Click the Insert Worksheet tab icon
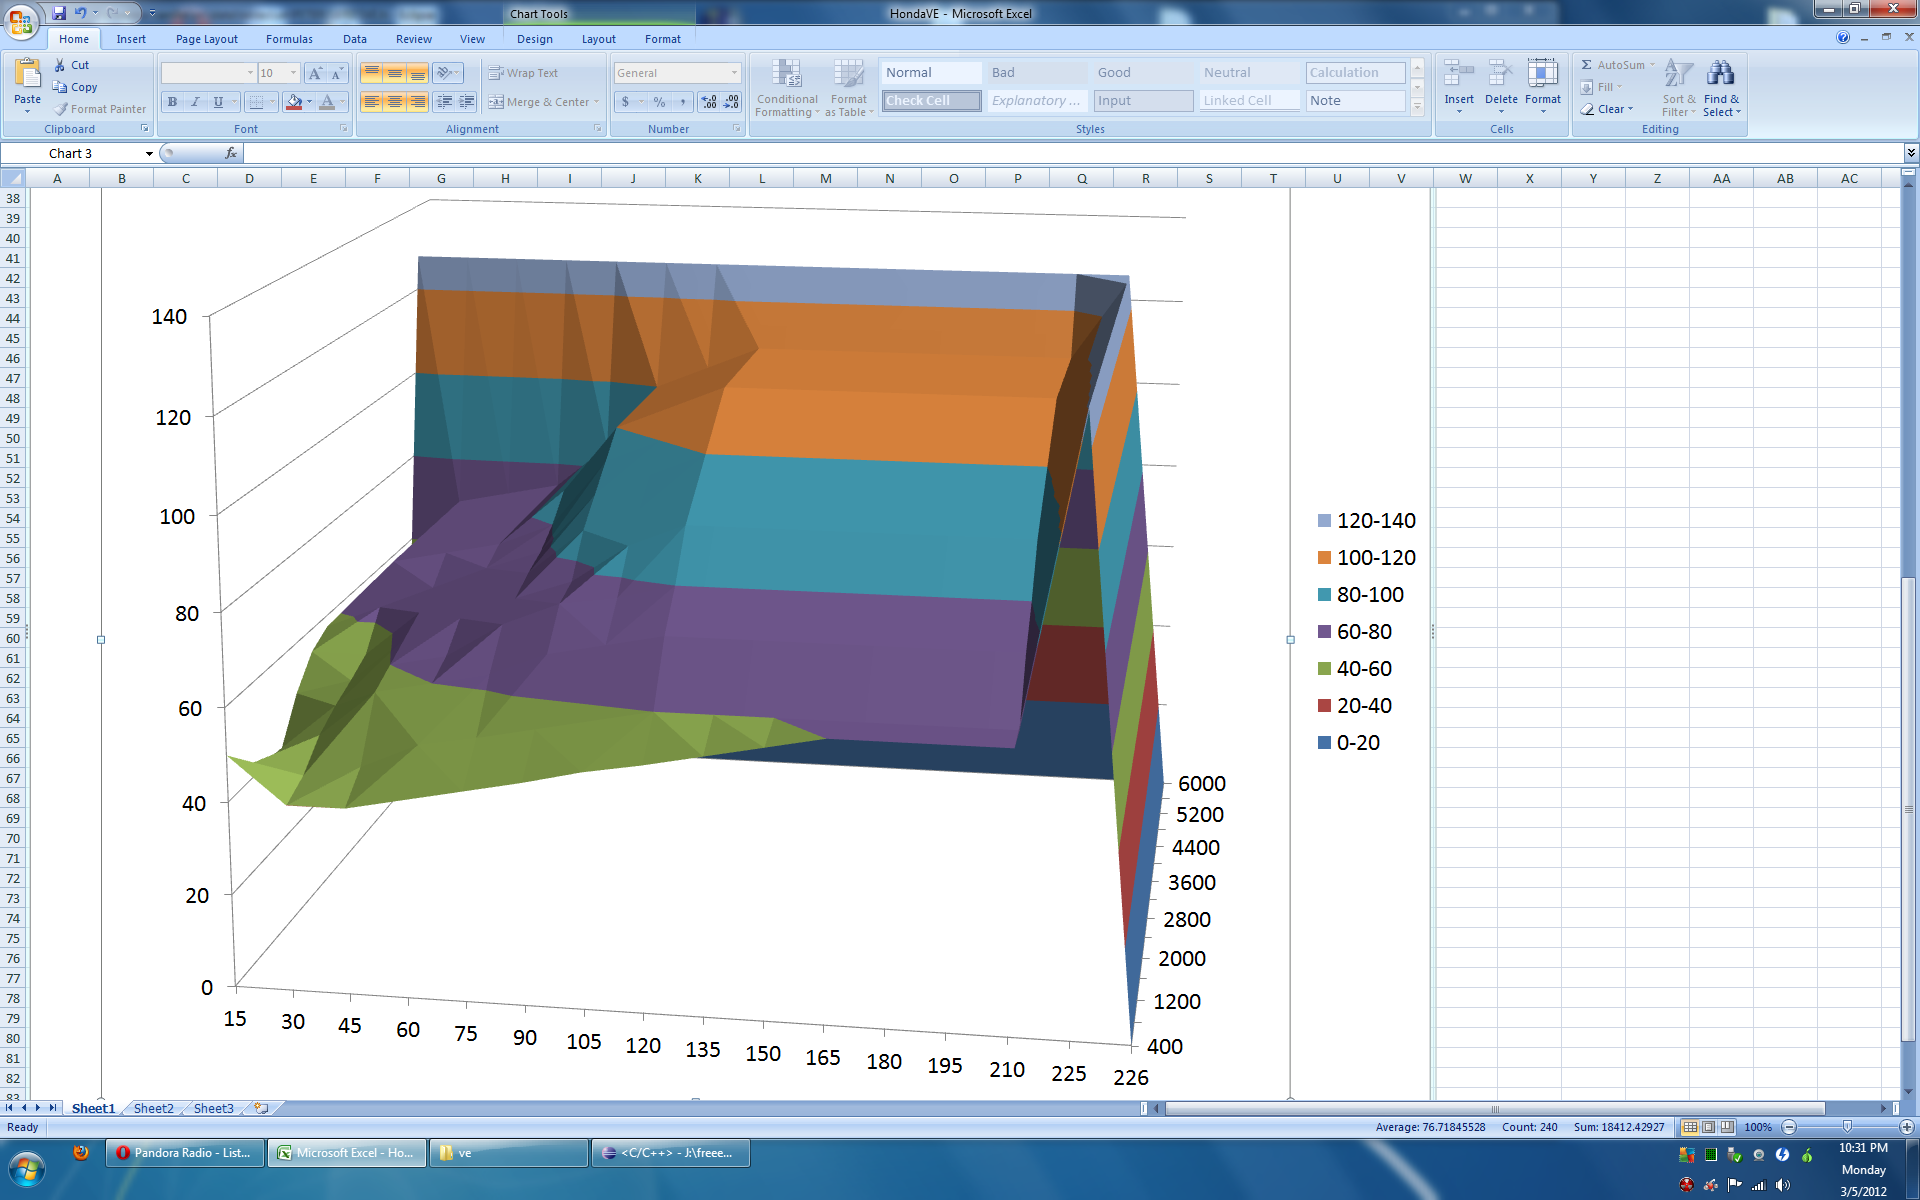The image size is (1920, 1200). 262,1108
